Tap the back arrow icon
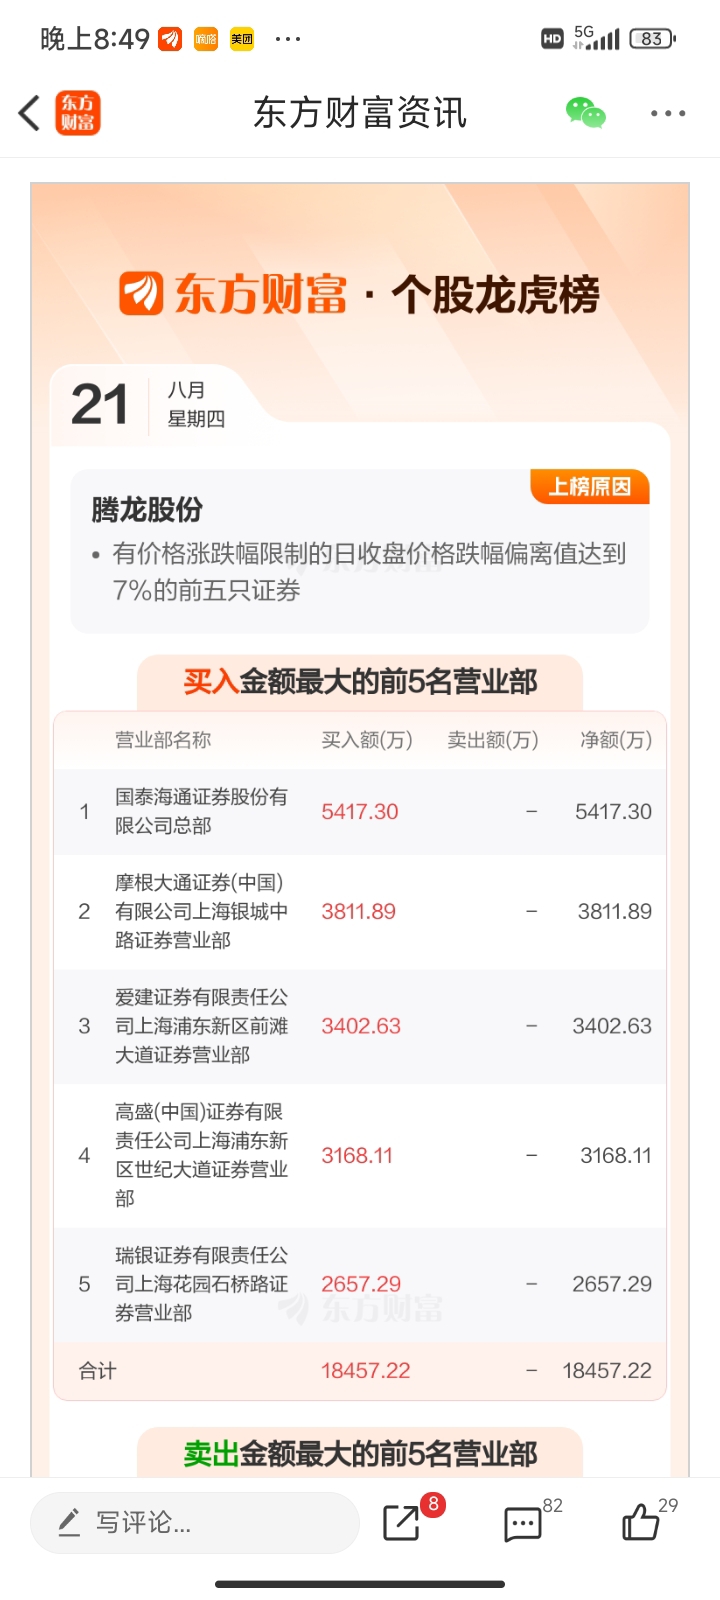This screenshot has height=1600, width=720. [x=30, y=113]
